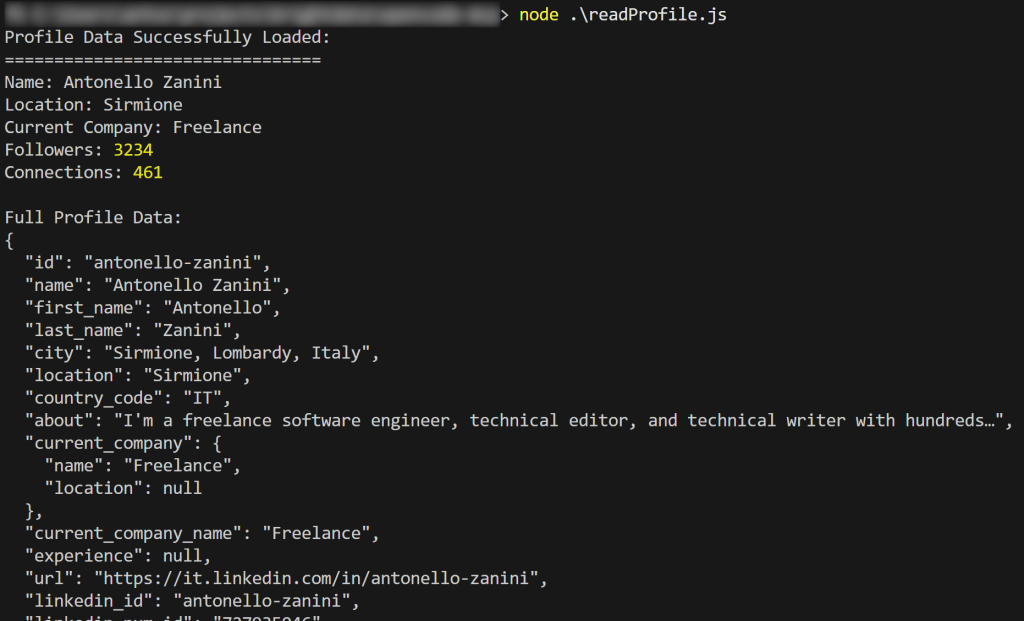Click the connections count 461
1024x621 pixels.
point(147,172)
